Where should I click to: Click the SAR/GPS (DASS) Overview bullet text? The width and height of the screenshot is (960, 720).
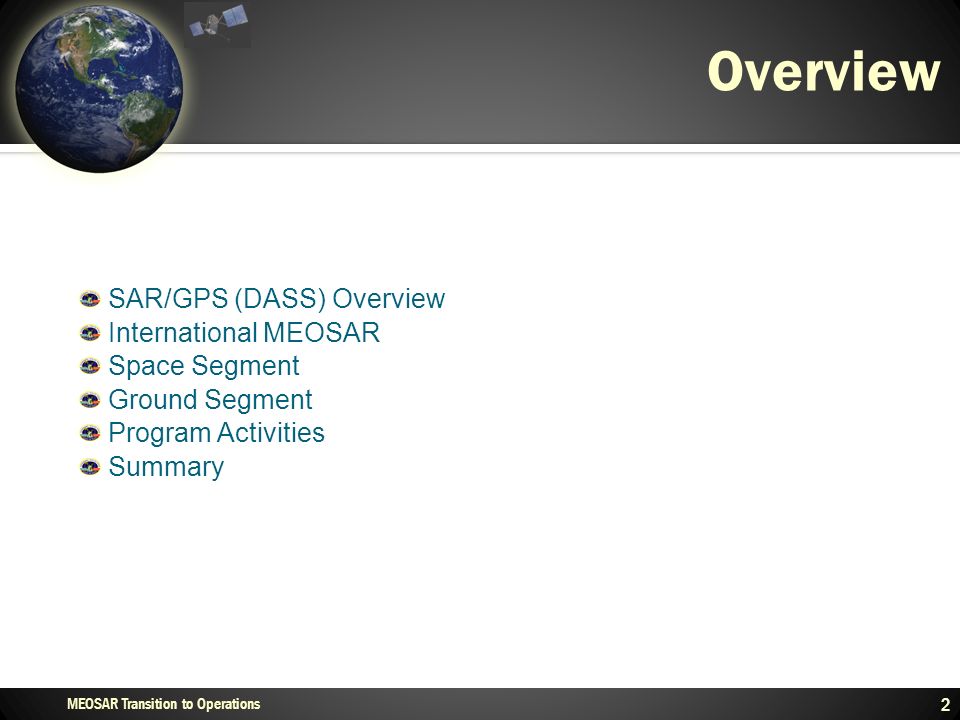click(x=276, y=299)
